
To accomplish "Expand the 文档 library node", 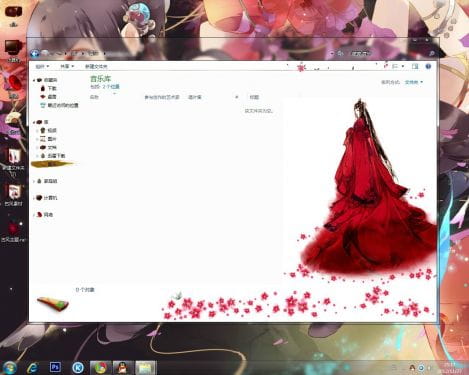I will 37,147.
